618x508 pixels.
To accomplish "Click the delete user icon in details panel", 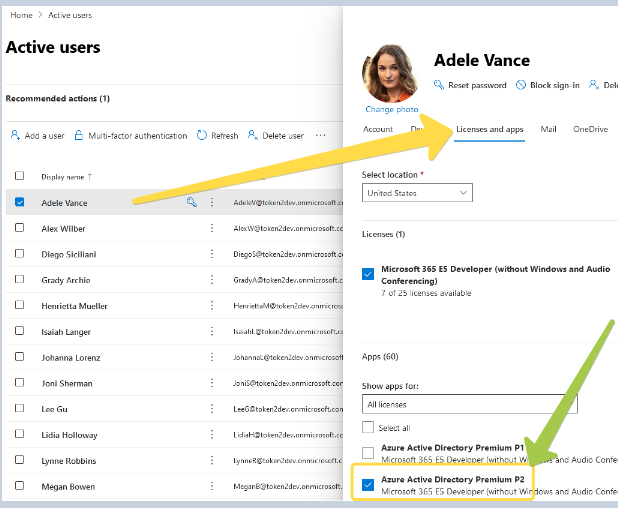I will [594, 85].
